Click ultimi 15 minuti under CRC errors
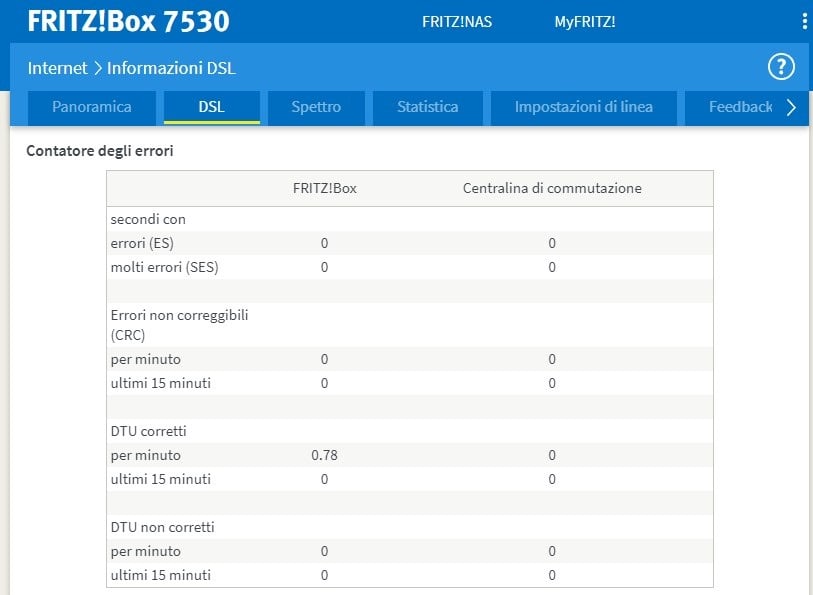This screenshot has height=595, width=813. click(161, 383)
